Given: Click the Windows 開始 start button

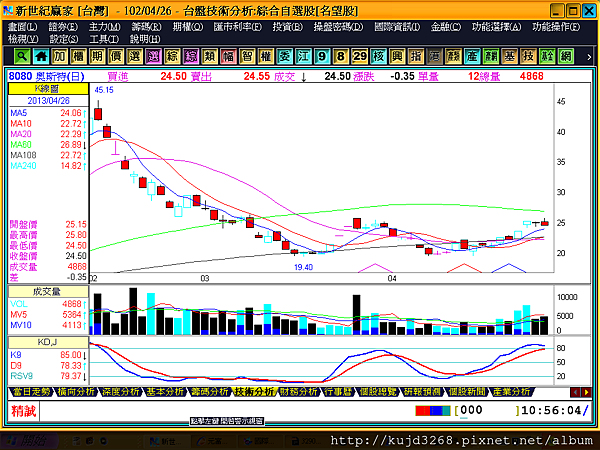Looking at the screenshot, I should (30, 441).
